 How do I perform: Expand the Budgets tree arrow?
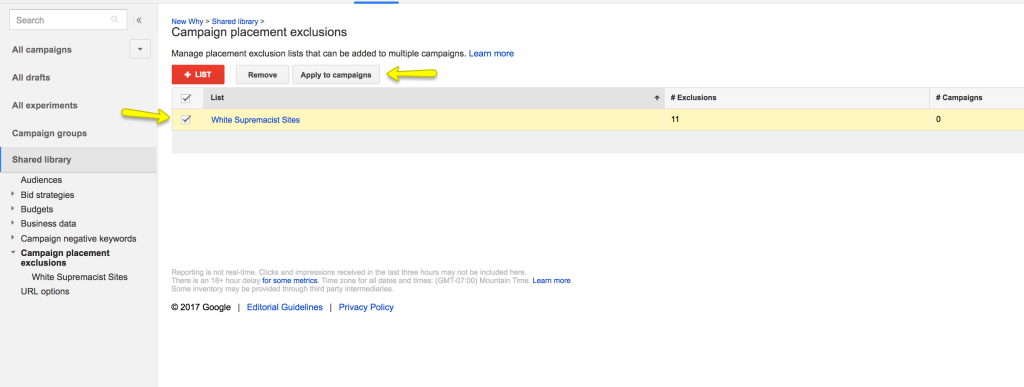pos(13,209)
